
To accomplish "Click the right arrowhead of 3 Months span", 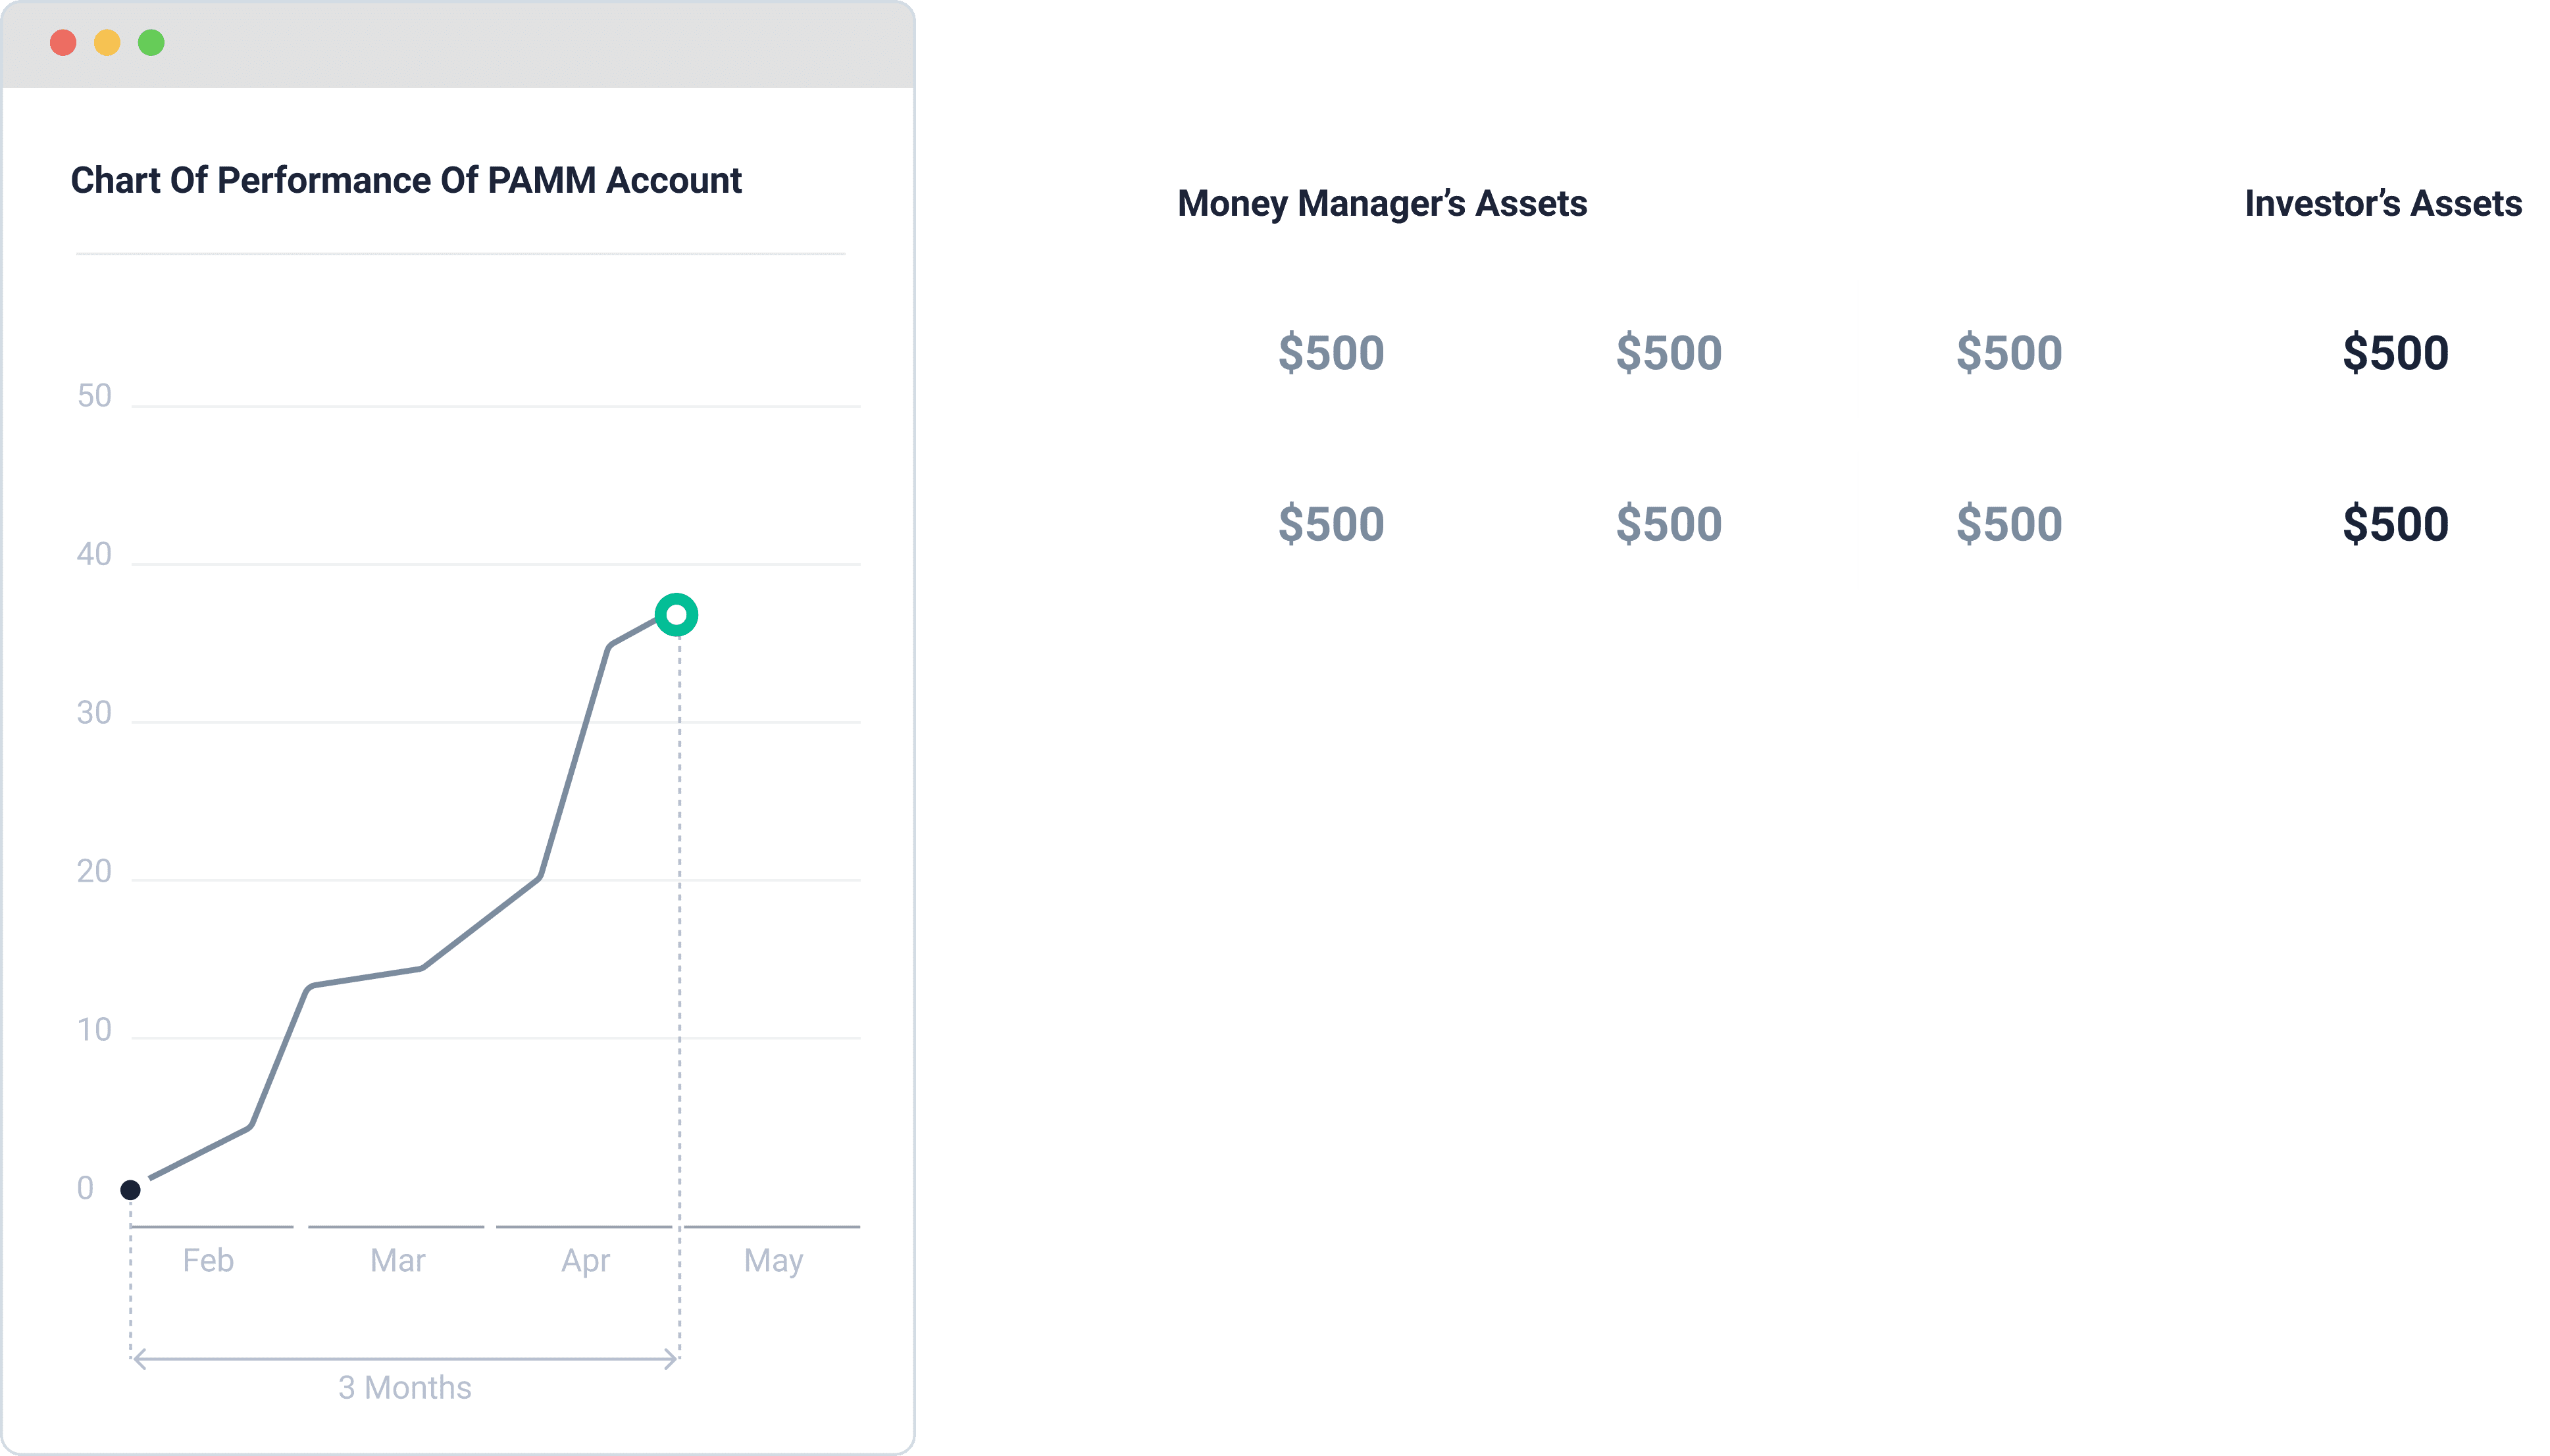I will (670, 1359).
